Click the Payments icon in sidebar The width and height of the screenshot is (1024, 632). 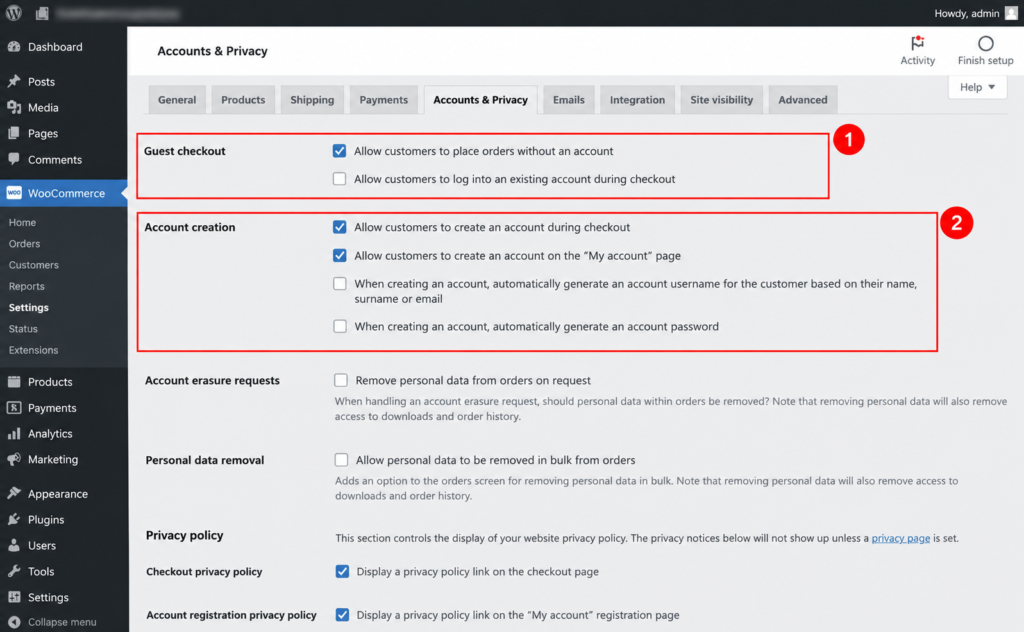click(x=14, y=407)
